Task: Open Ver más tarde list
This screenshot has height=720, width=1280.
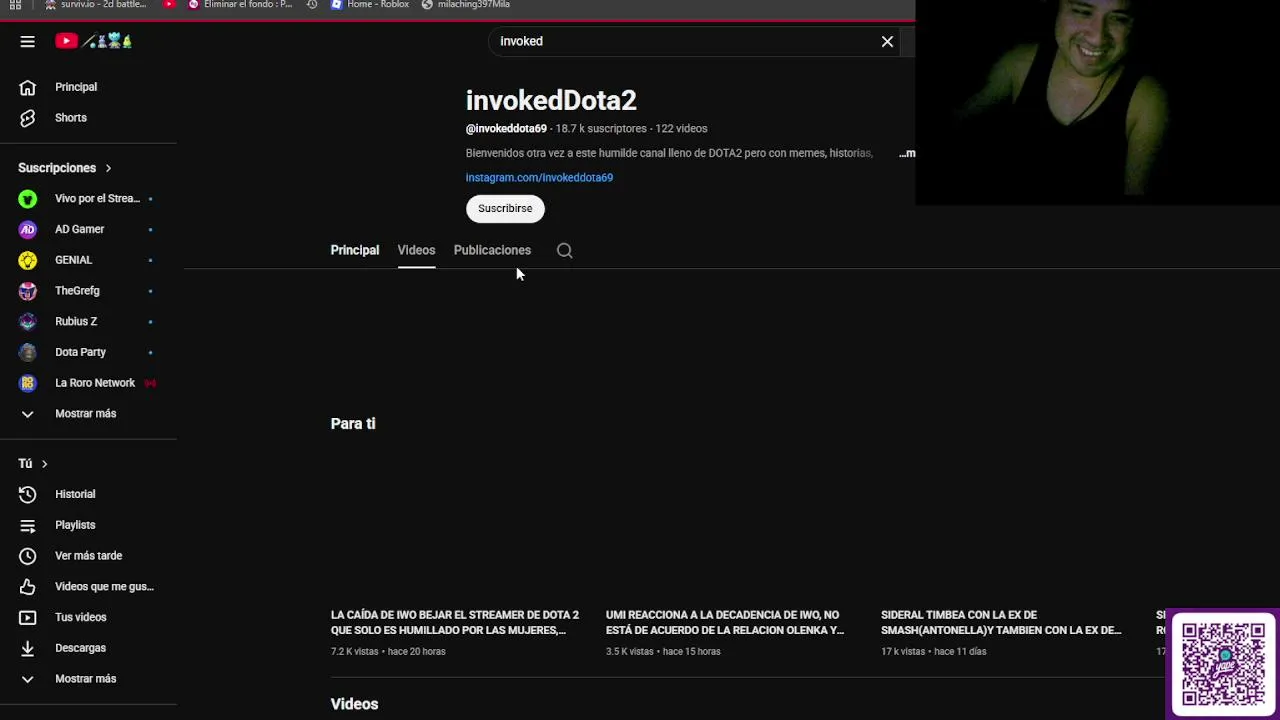Action: point(88,556)
